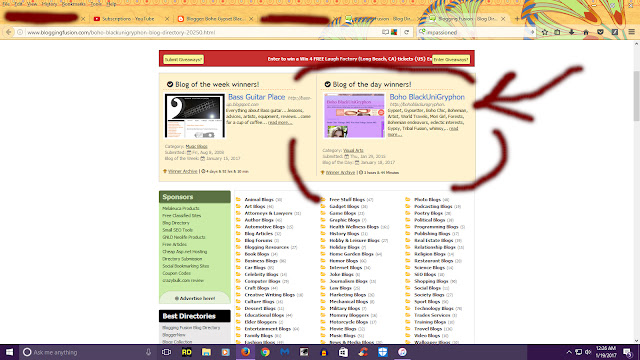Show hidden system tray icons
Image resolution: width=640 pixels, height=360 pixels.
[x=569, y=352]
